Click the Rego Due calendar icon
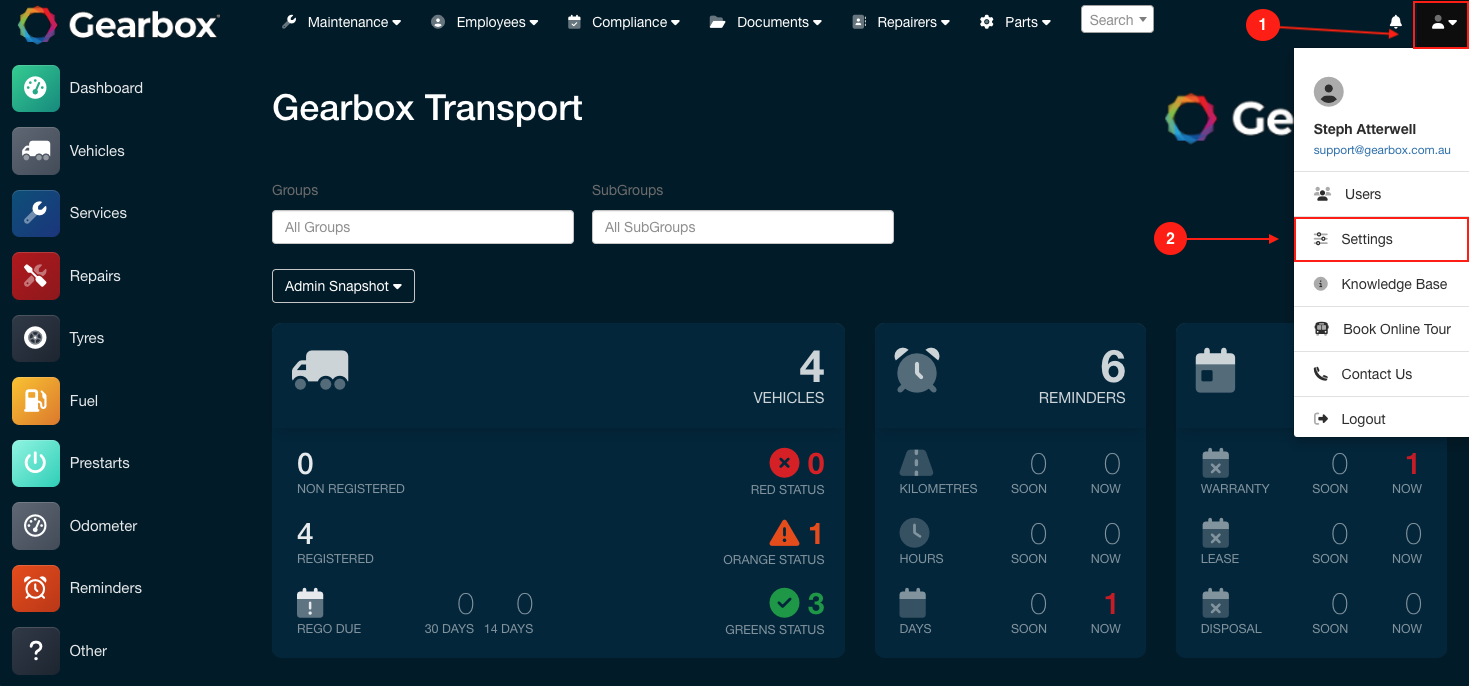Viewport: 1469px width, 686px height. pos(310,603)
